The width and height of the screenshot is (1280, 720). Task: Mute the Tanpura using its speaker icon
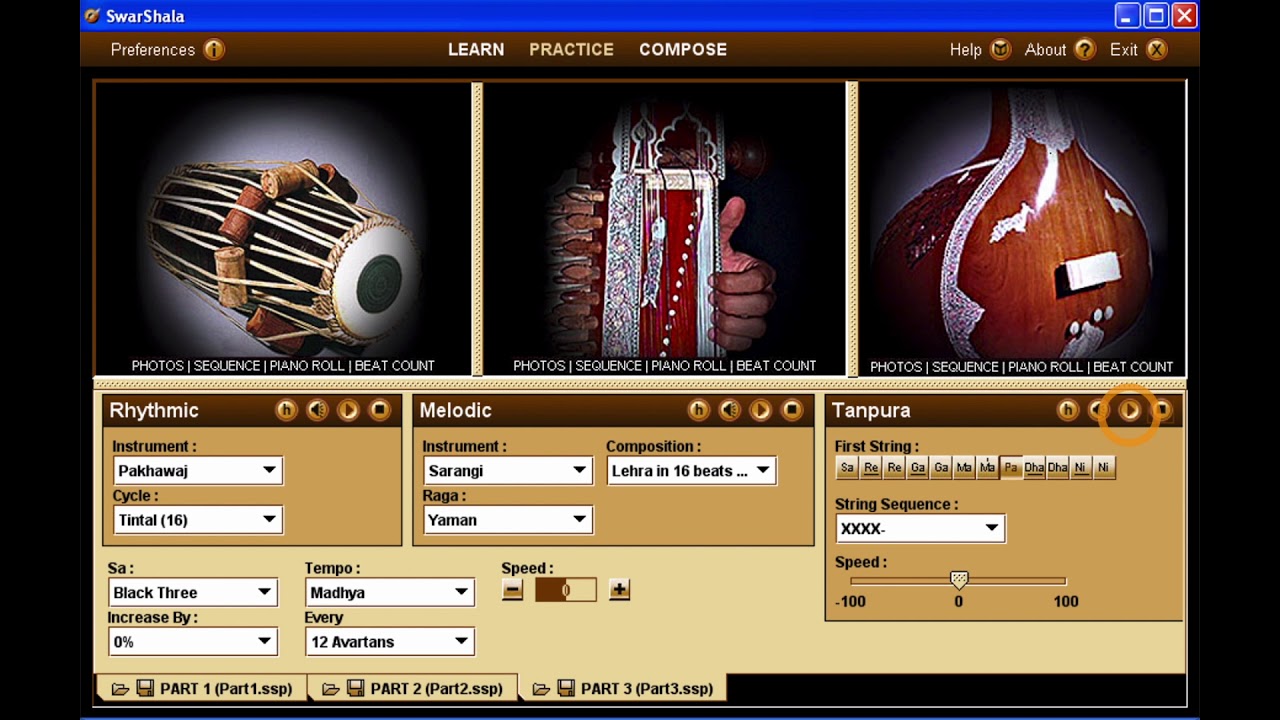[x=1098, y=410]
